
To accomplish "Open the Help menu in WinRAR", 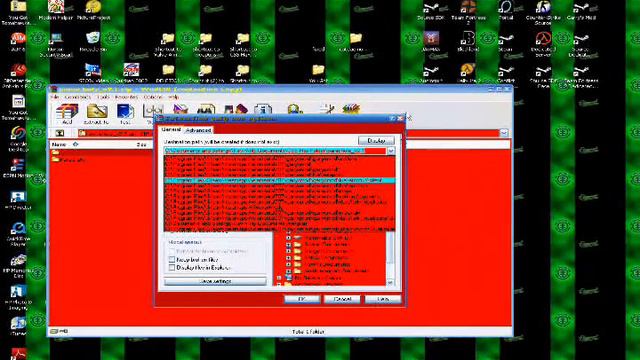I will coord(173,97).
